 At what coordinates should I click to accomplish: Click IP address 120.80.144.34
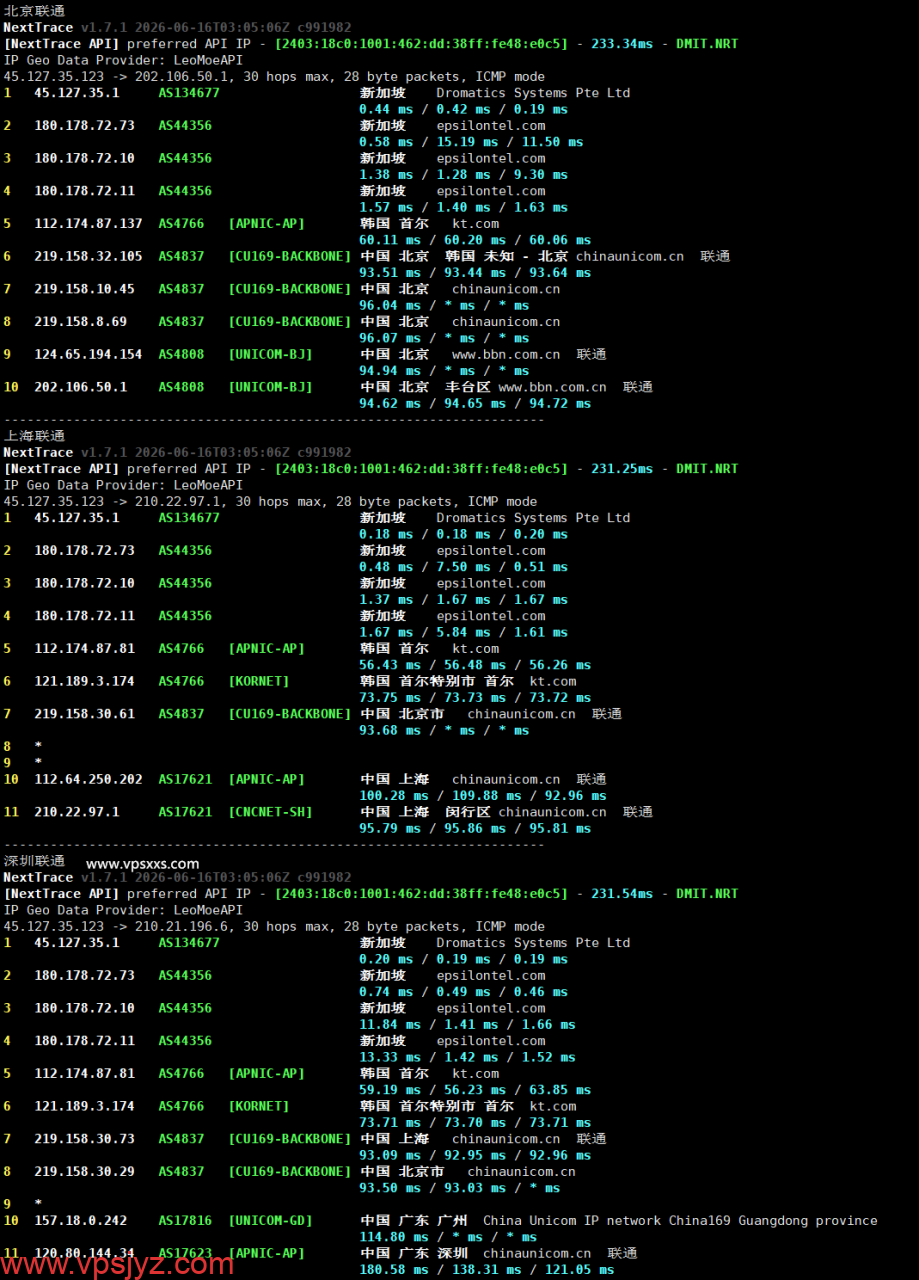[x=84, y=1253]
